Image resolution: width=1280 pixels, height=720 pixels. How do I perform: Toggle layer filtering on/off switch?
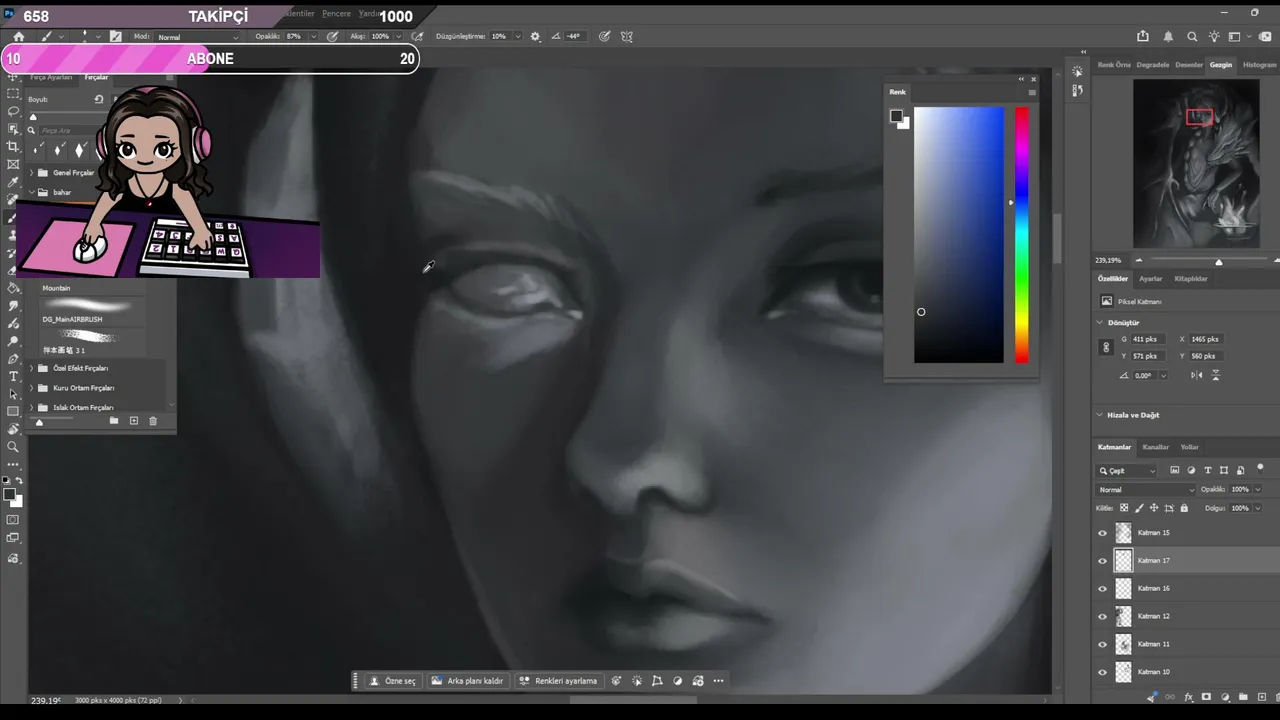[1260, 468]
